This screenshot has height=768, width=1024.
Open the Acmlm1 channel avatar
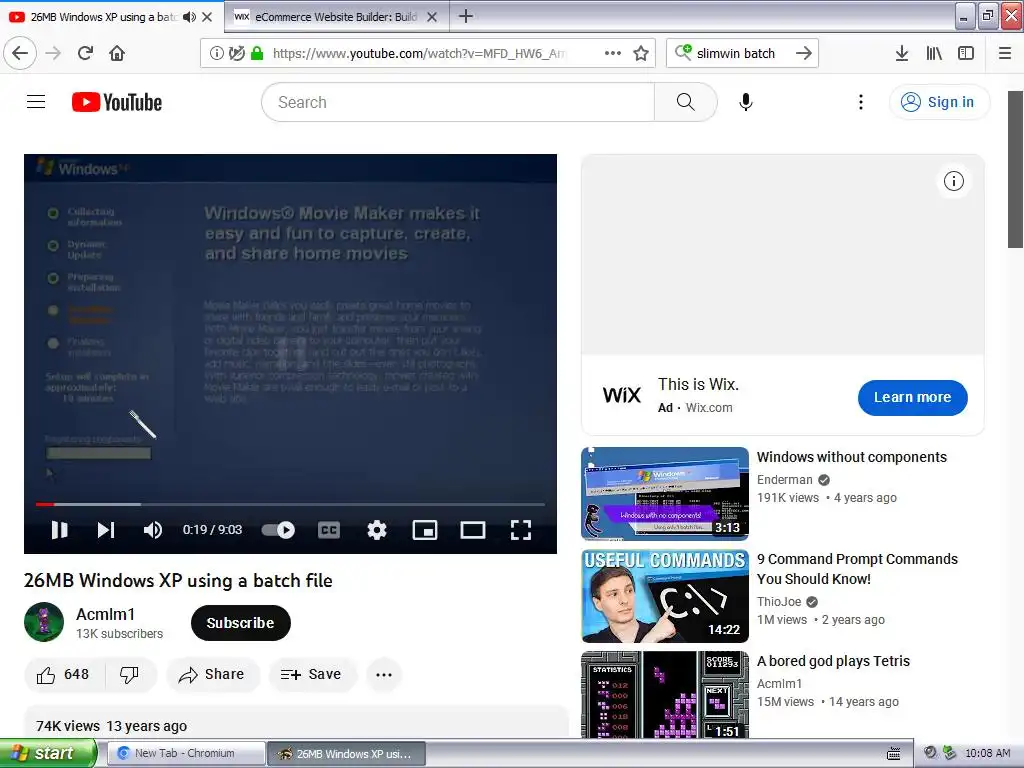(44, 622)
